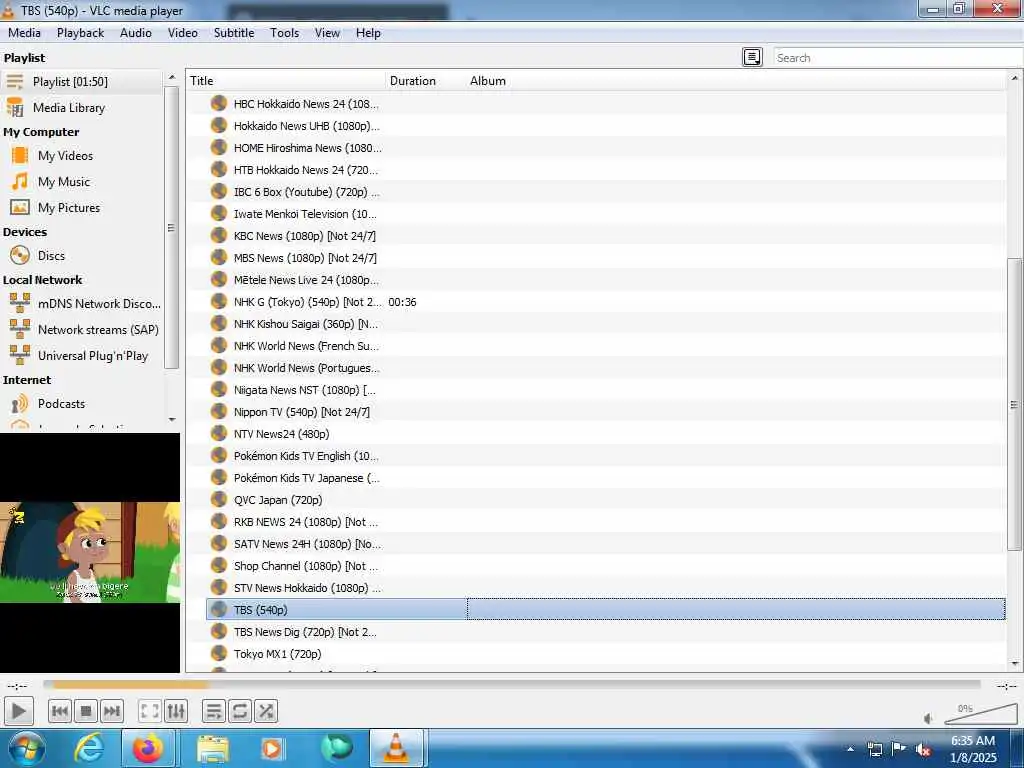Click sidebar scrollbar down arrow
Screen dimensions: 1024x768
(172, 419)
